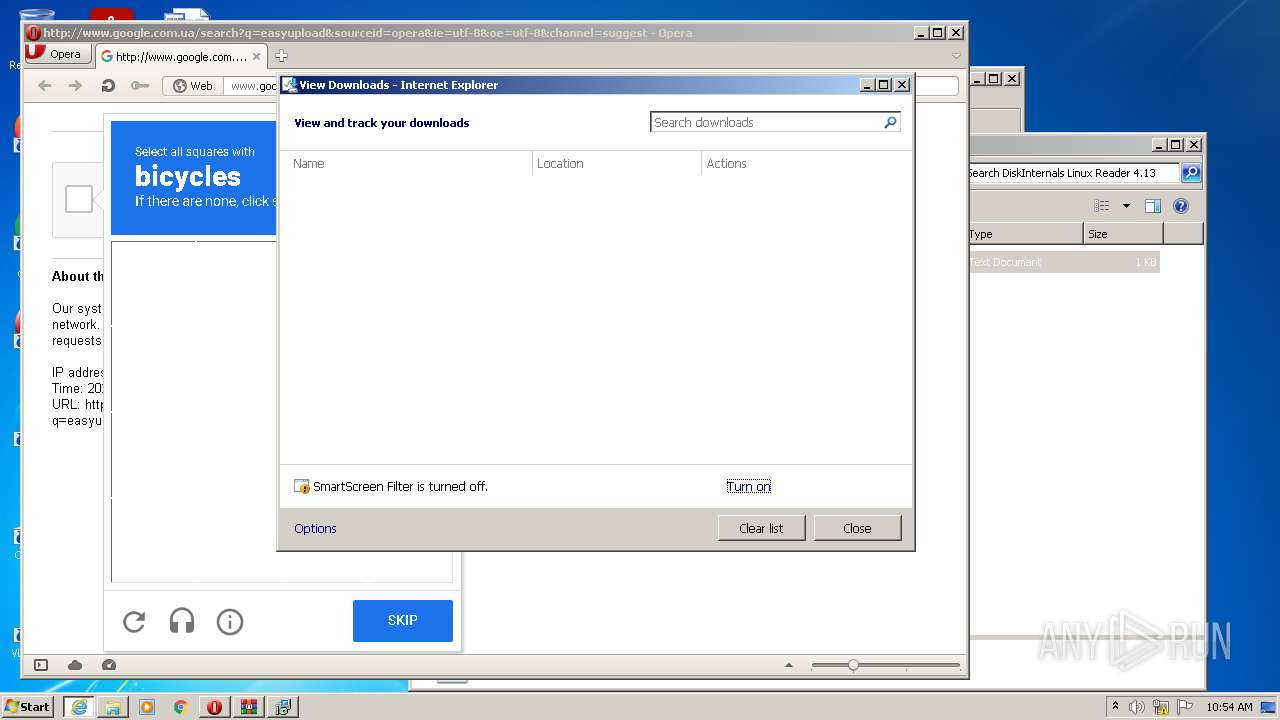The width and height of the screenshot is (1280, 720).
Task: Open installer taskbar icon next to WinRAR
Action: (x=283, y=707)
